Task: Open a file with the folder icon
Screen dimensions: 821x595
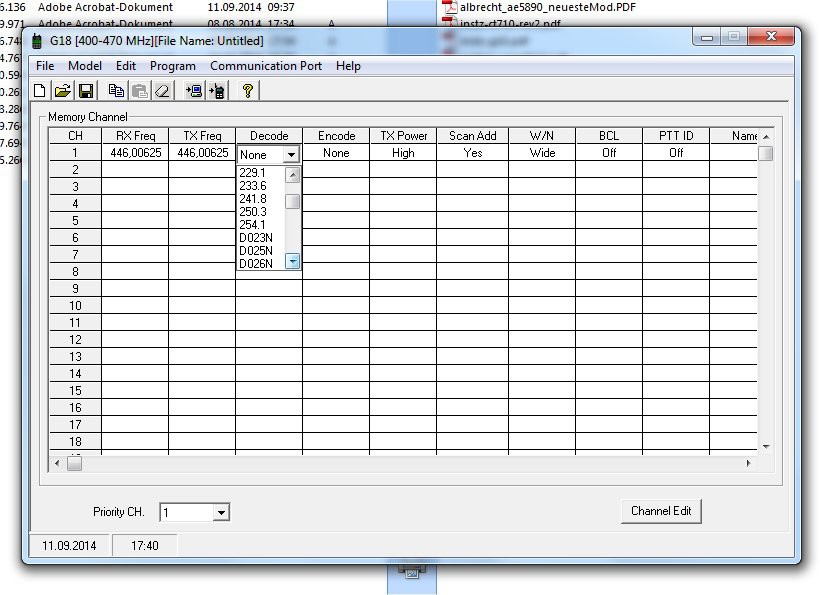Action: point(62,91)
